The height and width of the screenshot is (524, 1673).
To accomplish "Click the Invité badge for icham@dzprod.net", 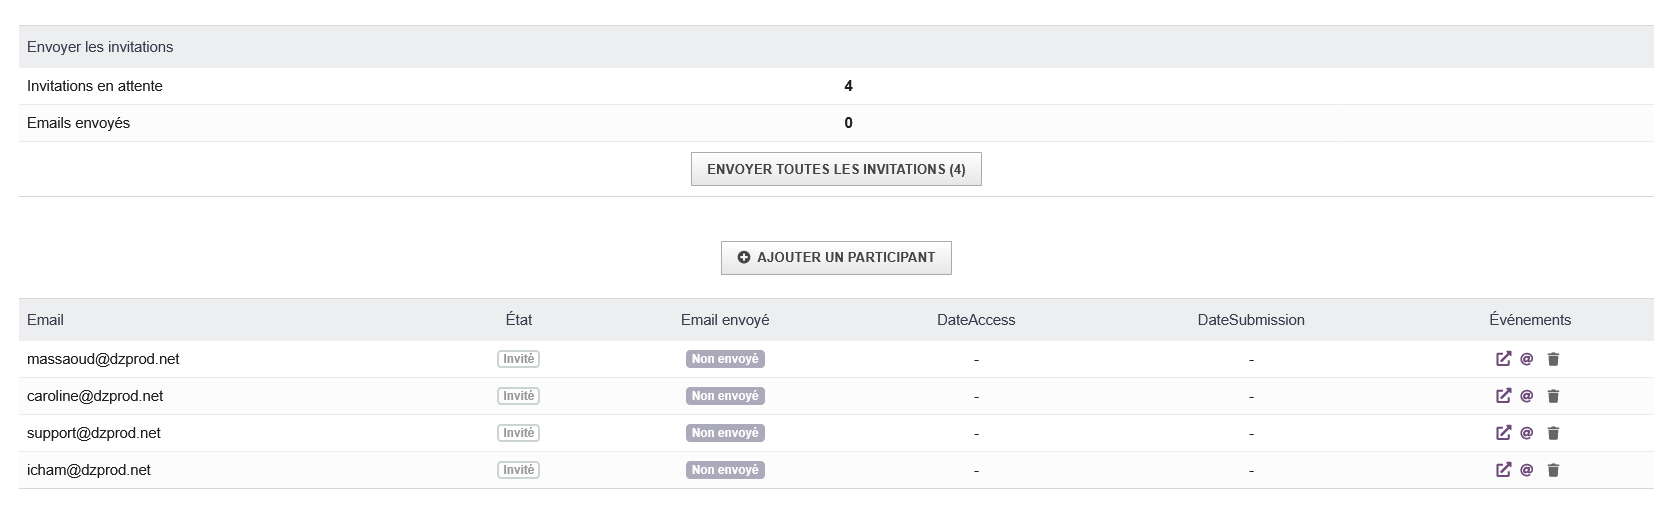I will click(x=518, y=470).
